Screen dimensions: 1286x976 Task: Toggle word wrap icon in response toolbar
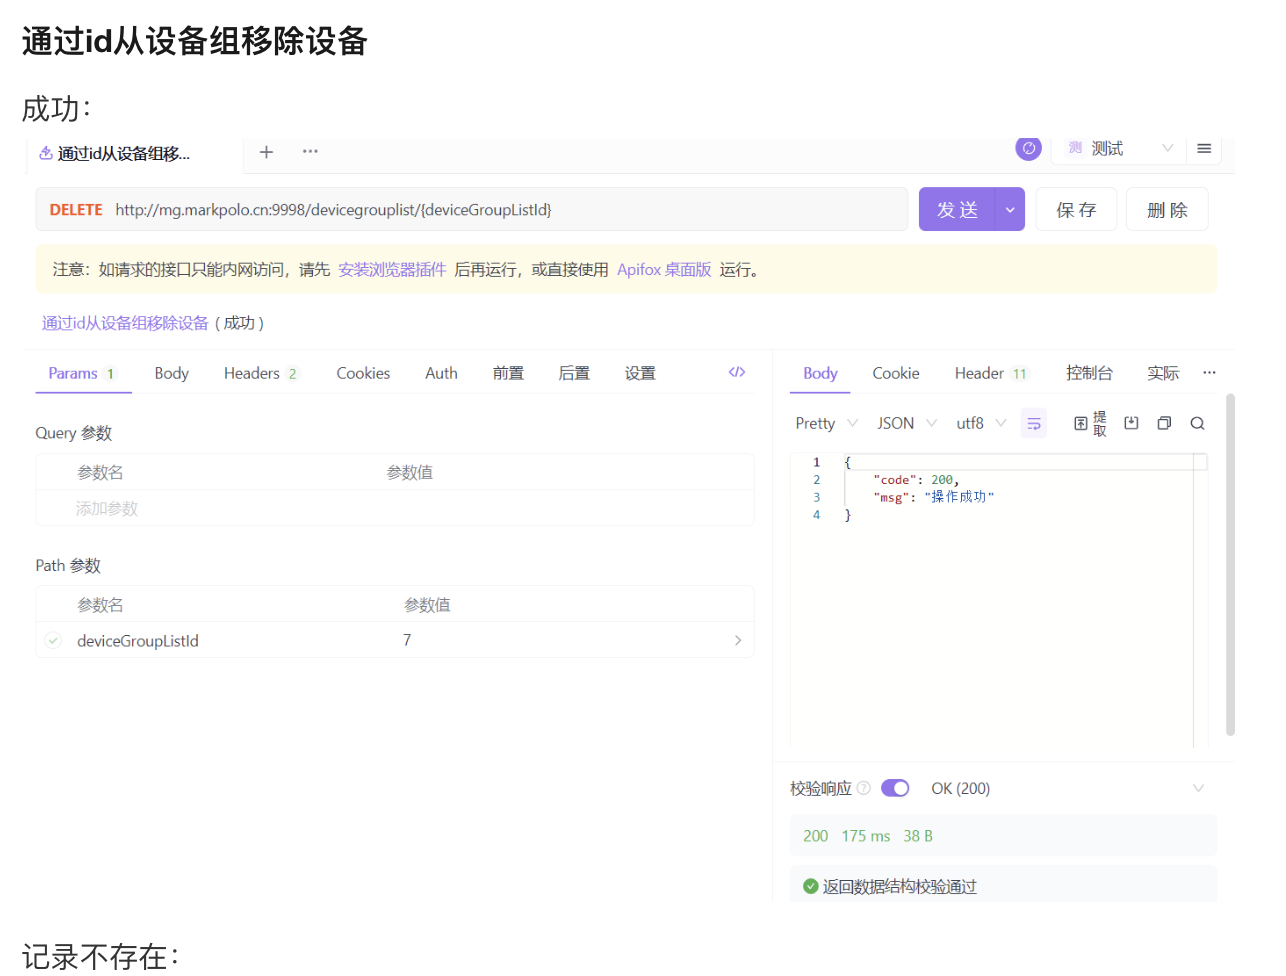tap(1034, 424)
